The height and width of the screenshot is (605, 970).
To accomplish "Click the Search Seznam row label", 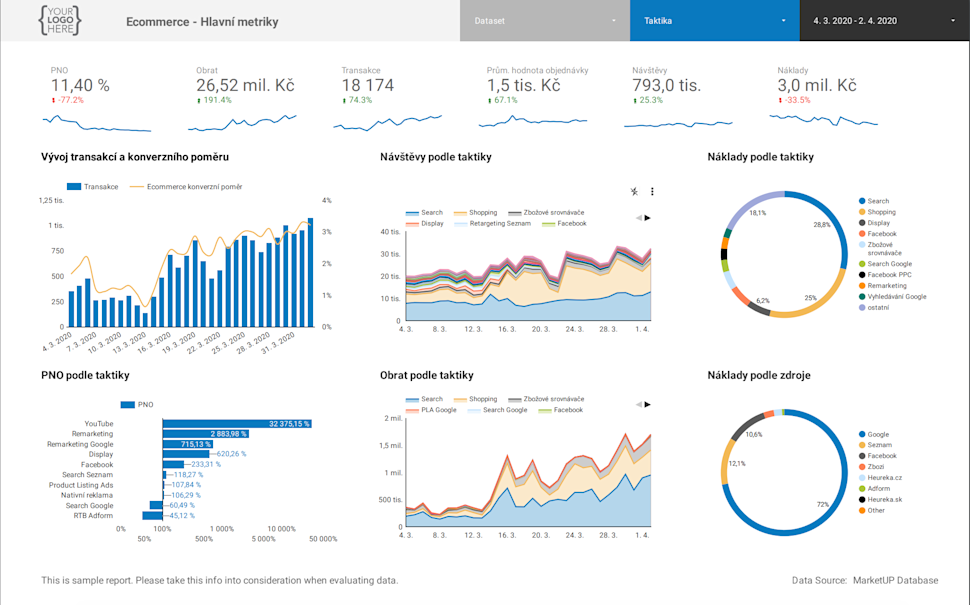I will (87, 474).
